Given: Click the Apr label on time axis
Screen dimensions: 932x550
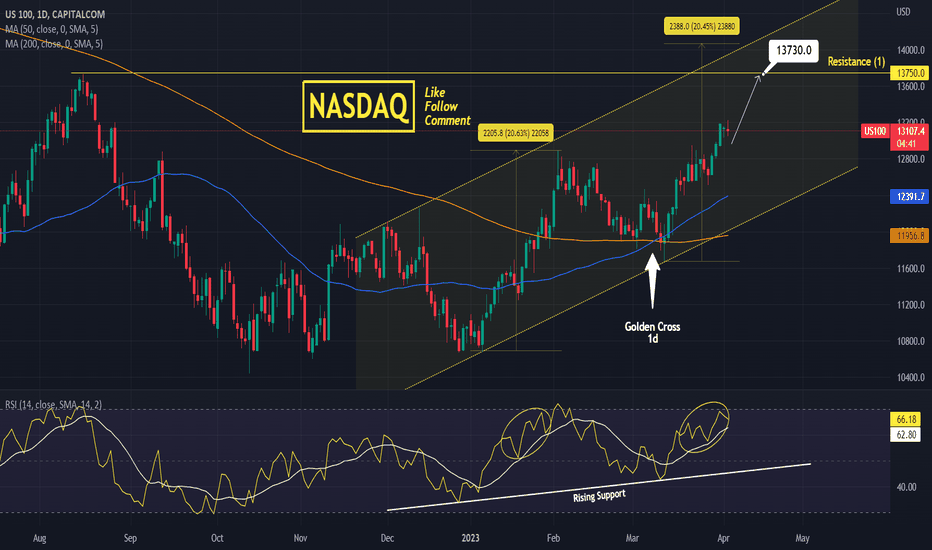Looking at the screenshot, I should click(x=723, y=538).
